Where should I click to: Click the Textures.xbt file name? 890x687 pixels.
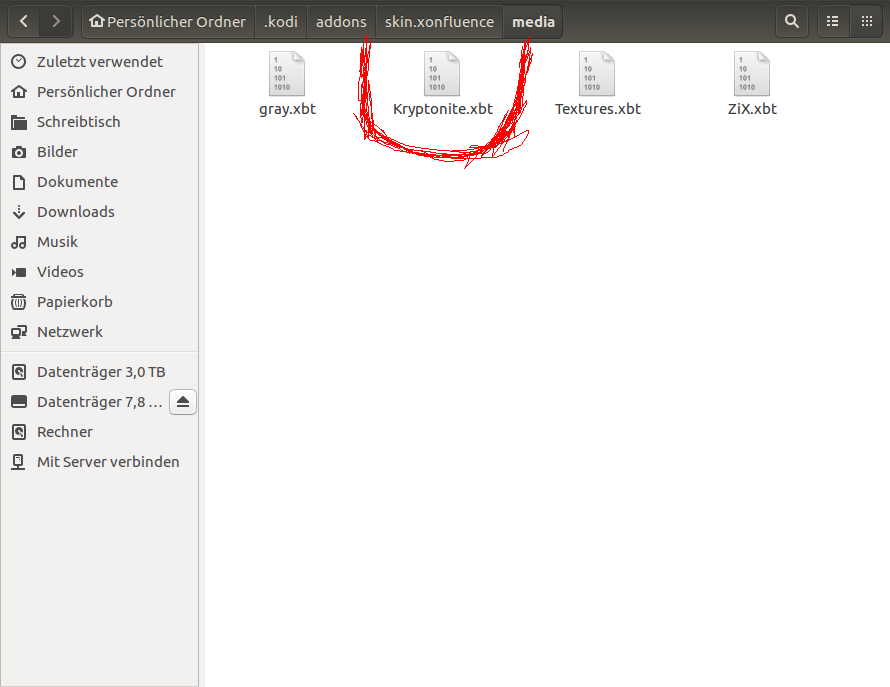pyautogui.click(x=598, y=109)
